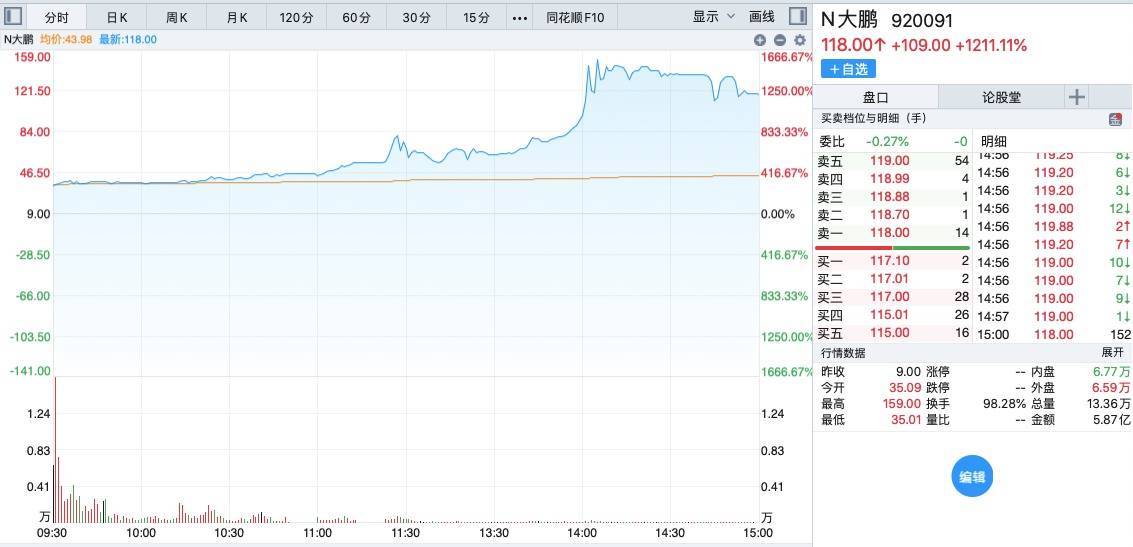The image size is (1133, 547).
Task: Select the 60分 period tab
Action: click(356, 18)
